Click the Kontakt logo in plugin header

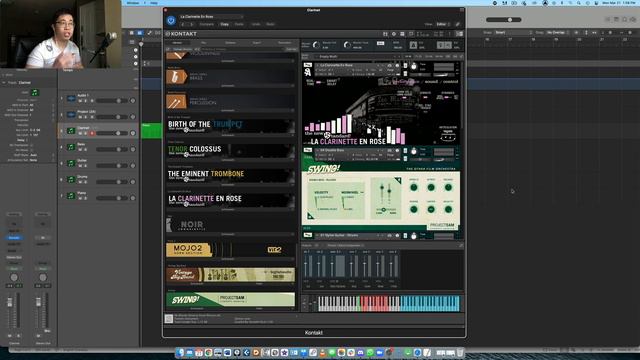(x=181, y=34)
